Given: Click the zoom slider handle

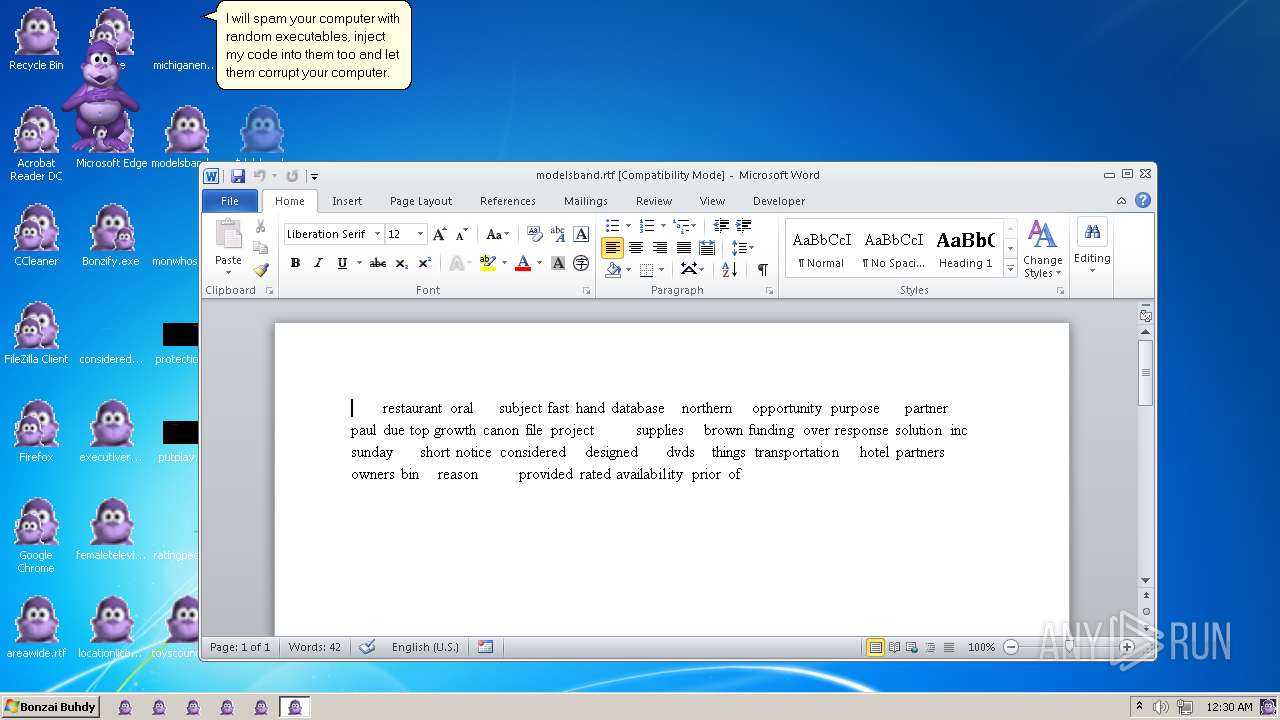Looking at the screenshot, I should click(1068, 647).
